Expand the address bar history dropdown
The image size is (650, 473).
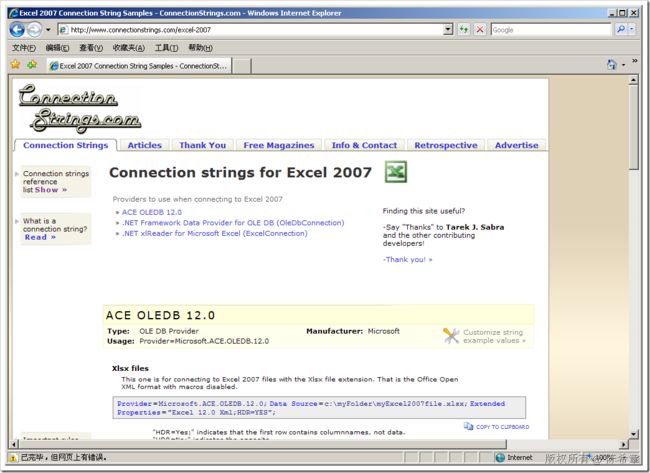pyautogui.click(x=448, y=30)
